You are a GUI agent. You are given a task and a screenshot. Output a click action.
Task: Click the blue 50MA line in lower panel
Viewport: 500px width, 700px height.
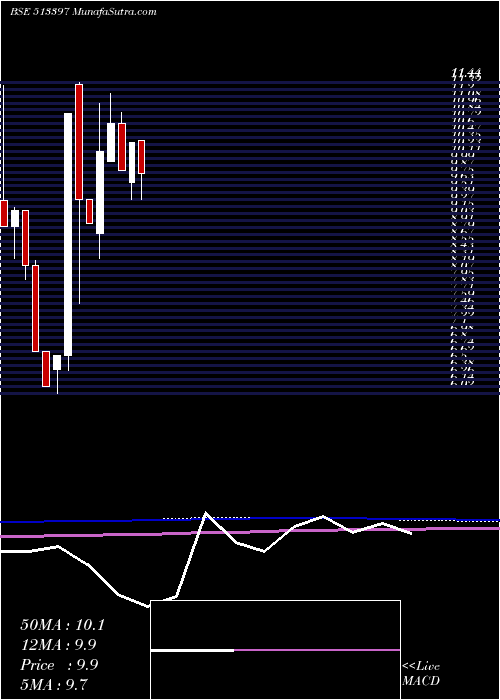(250, 519)
